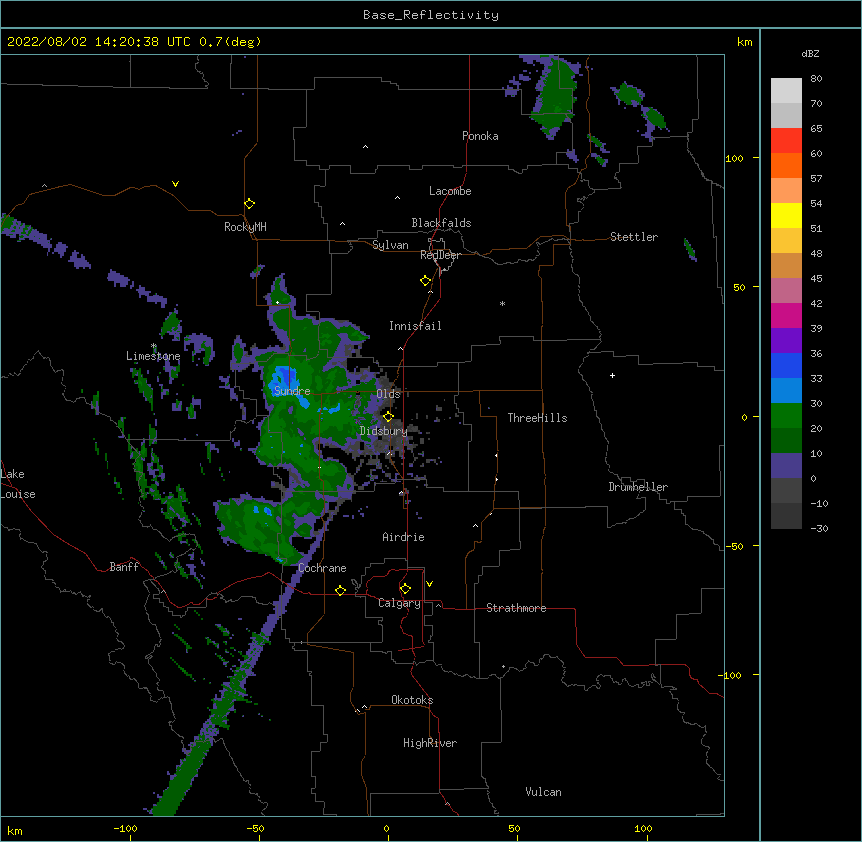
Task: Select the yellow diamond marker above Calgary
Action: (405, 589)
